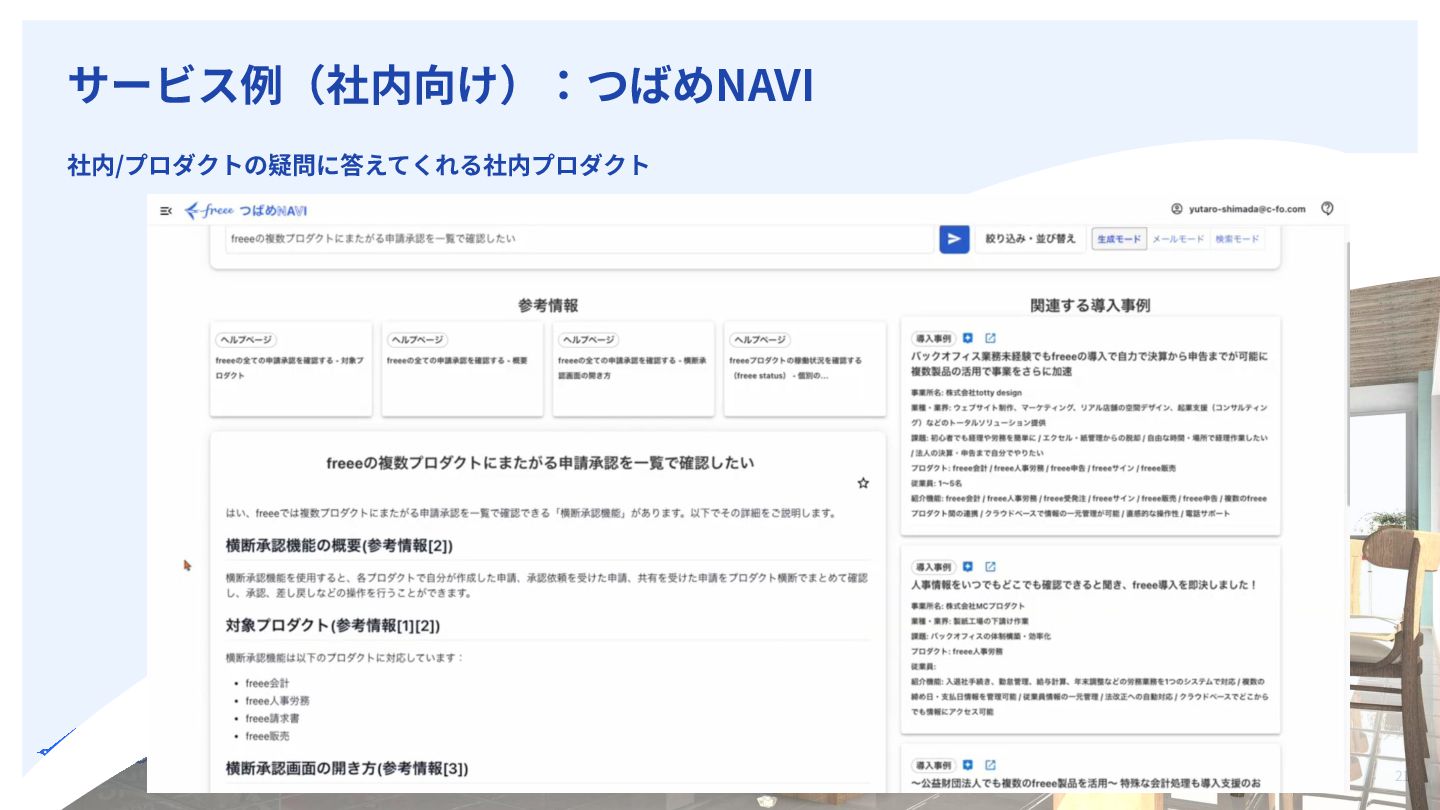Open help card 申請承認を確認する - 概要
Screen dimensions: 1440x810
(x=462, y=368)
